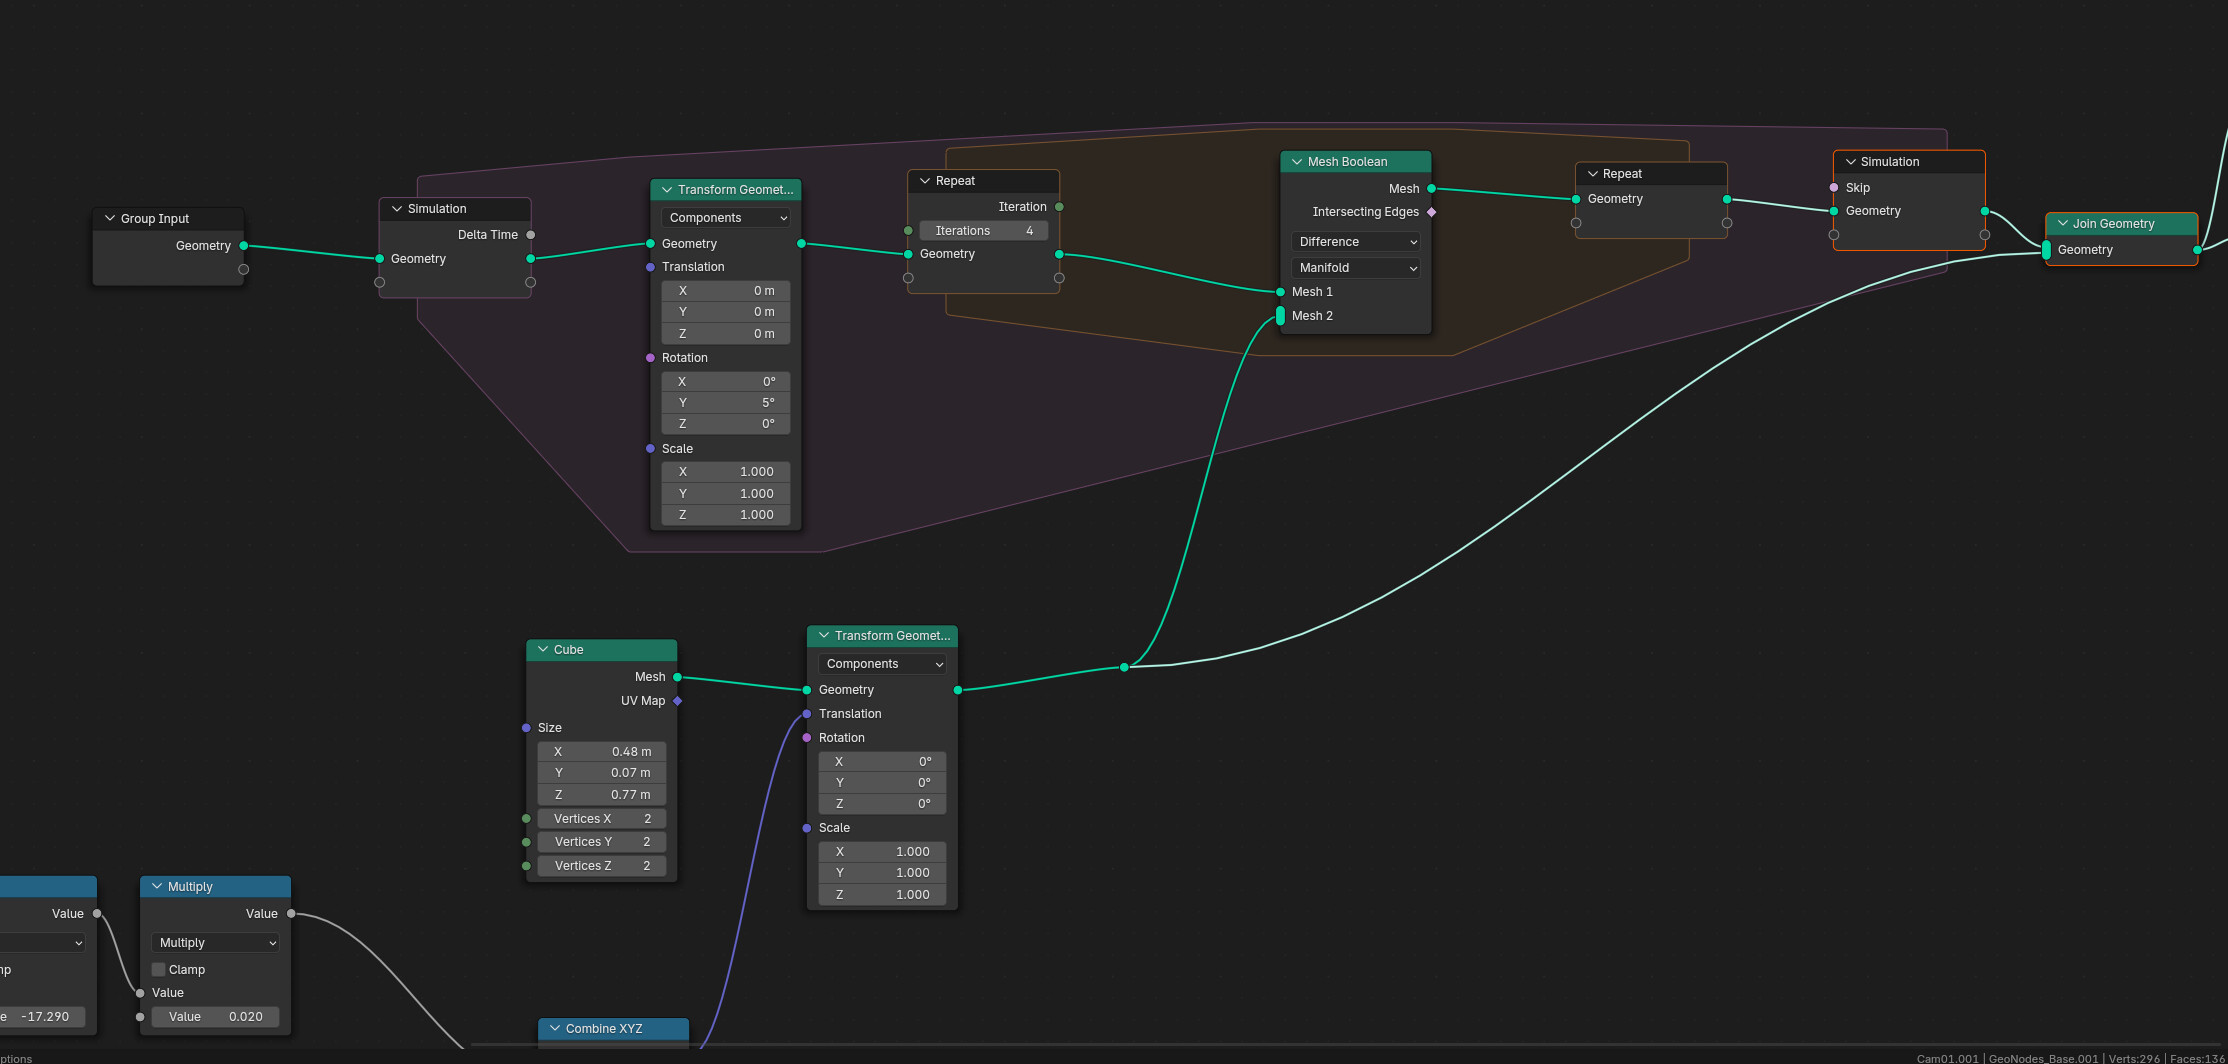Edit Cube Size Z value 0.77 m
Image resolution: width=2228 pixels, height=1064 pixels.
point(602,795)
